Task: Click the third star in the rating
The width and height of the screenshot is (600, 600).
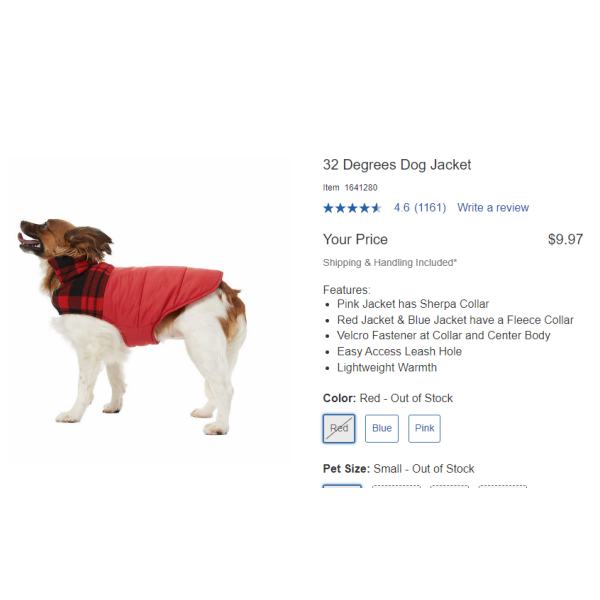Action: click(352, 208)
